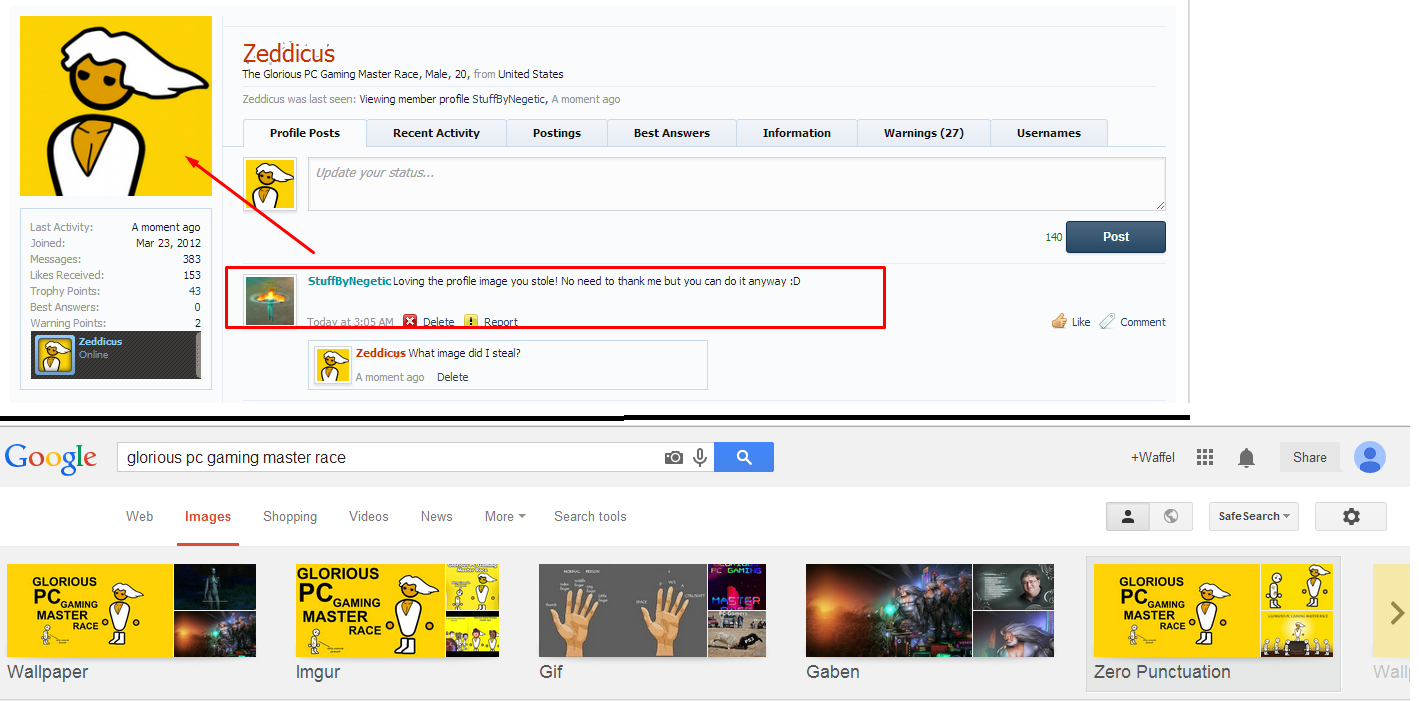Open the SafeSearch dropdown
Image resolution: width=1419 pixels, height=701 pixels.
point(1254,516)
